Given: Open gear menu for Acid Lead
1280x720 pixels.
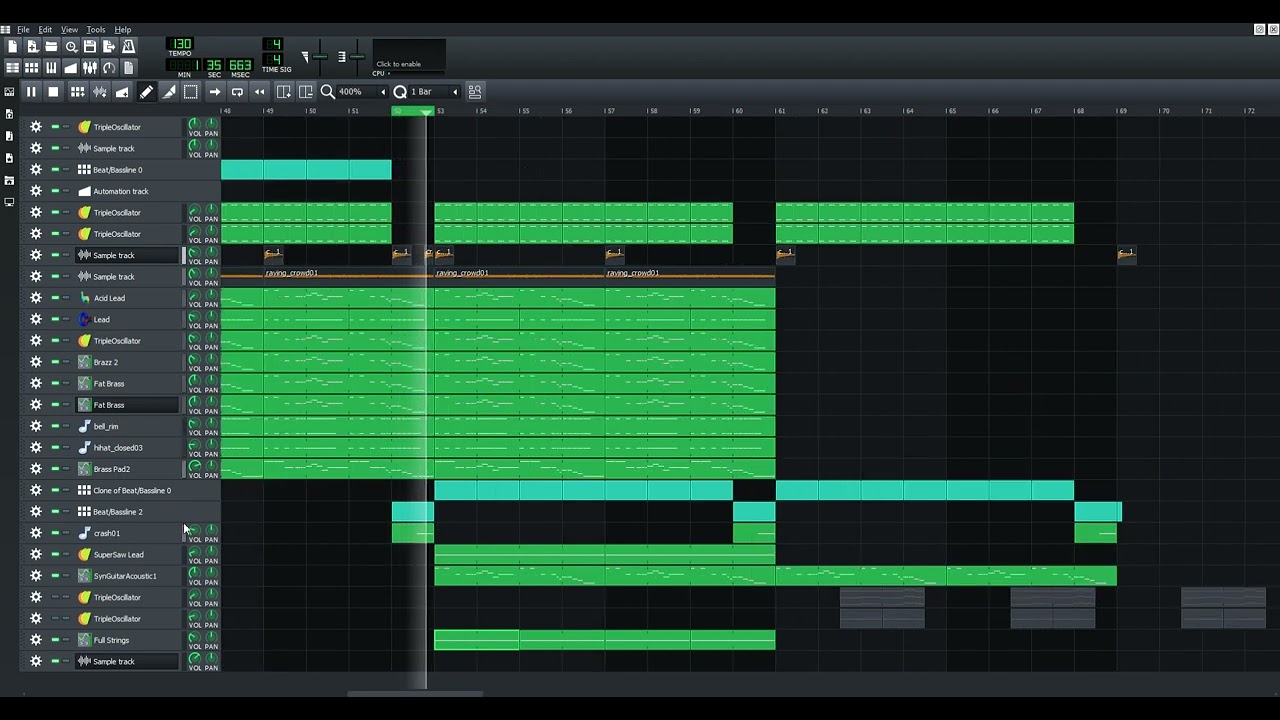Looking at the screenshot, I should (x=36, y=298).
